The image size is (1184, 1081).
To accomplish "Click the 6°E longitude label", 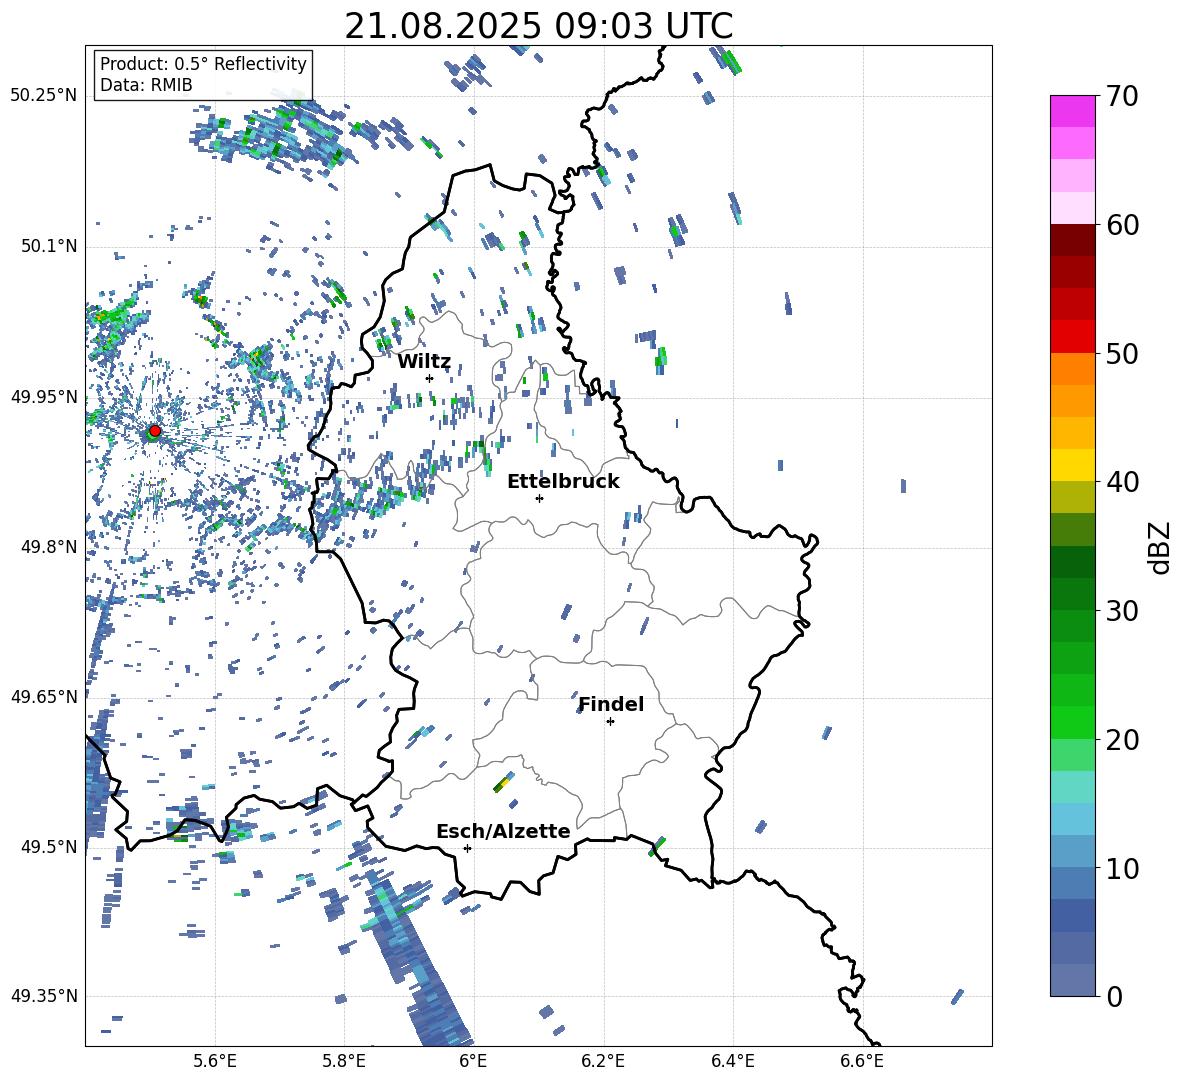I will pos(473,1061).
